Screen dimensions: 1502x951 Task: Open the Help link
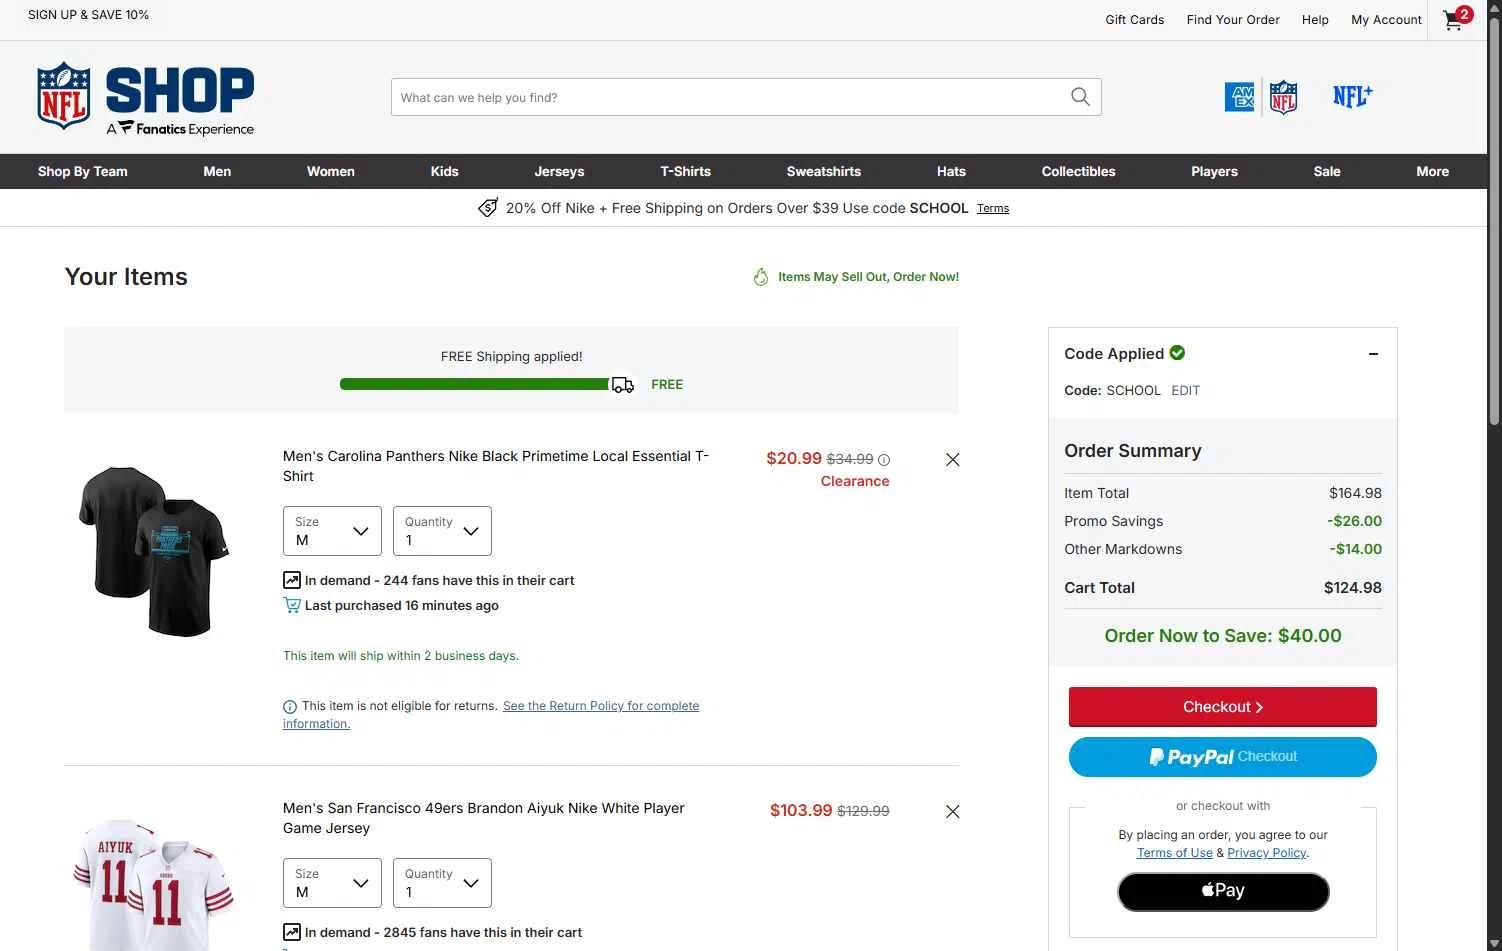(x=1315, y=19)
